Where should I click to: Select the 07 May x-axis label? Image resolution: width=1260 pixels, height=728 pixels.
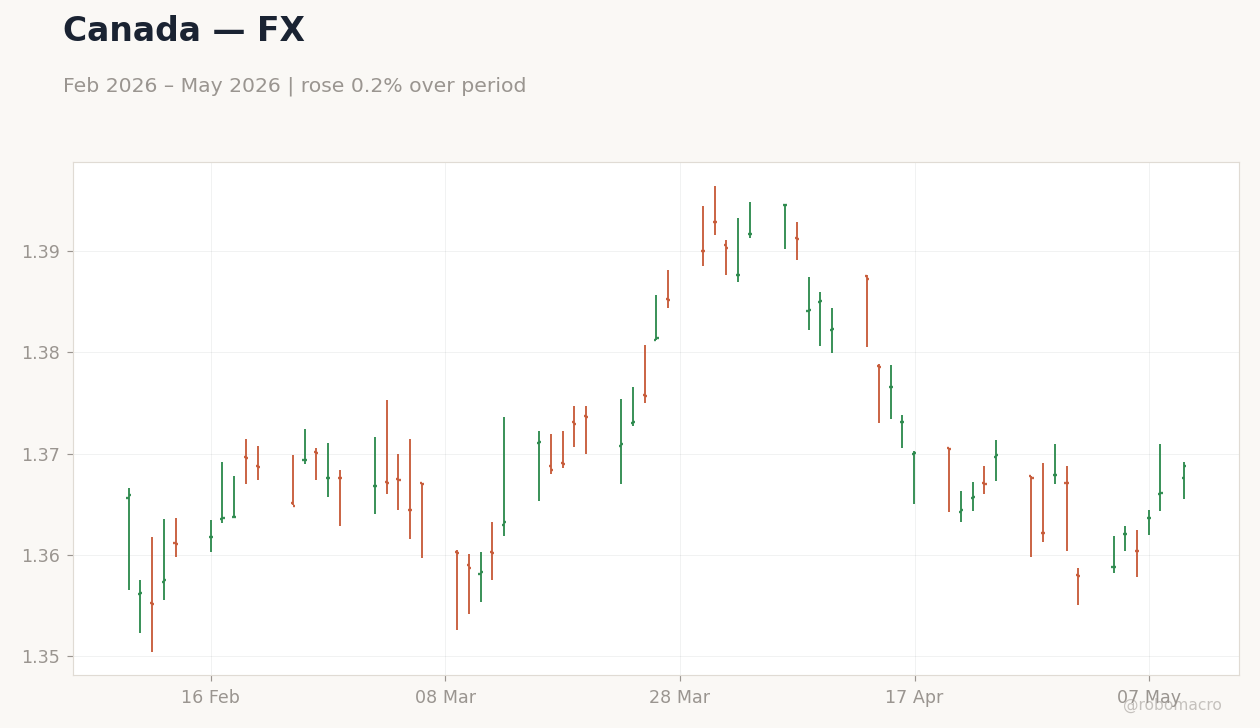point(1149,698)
